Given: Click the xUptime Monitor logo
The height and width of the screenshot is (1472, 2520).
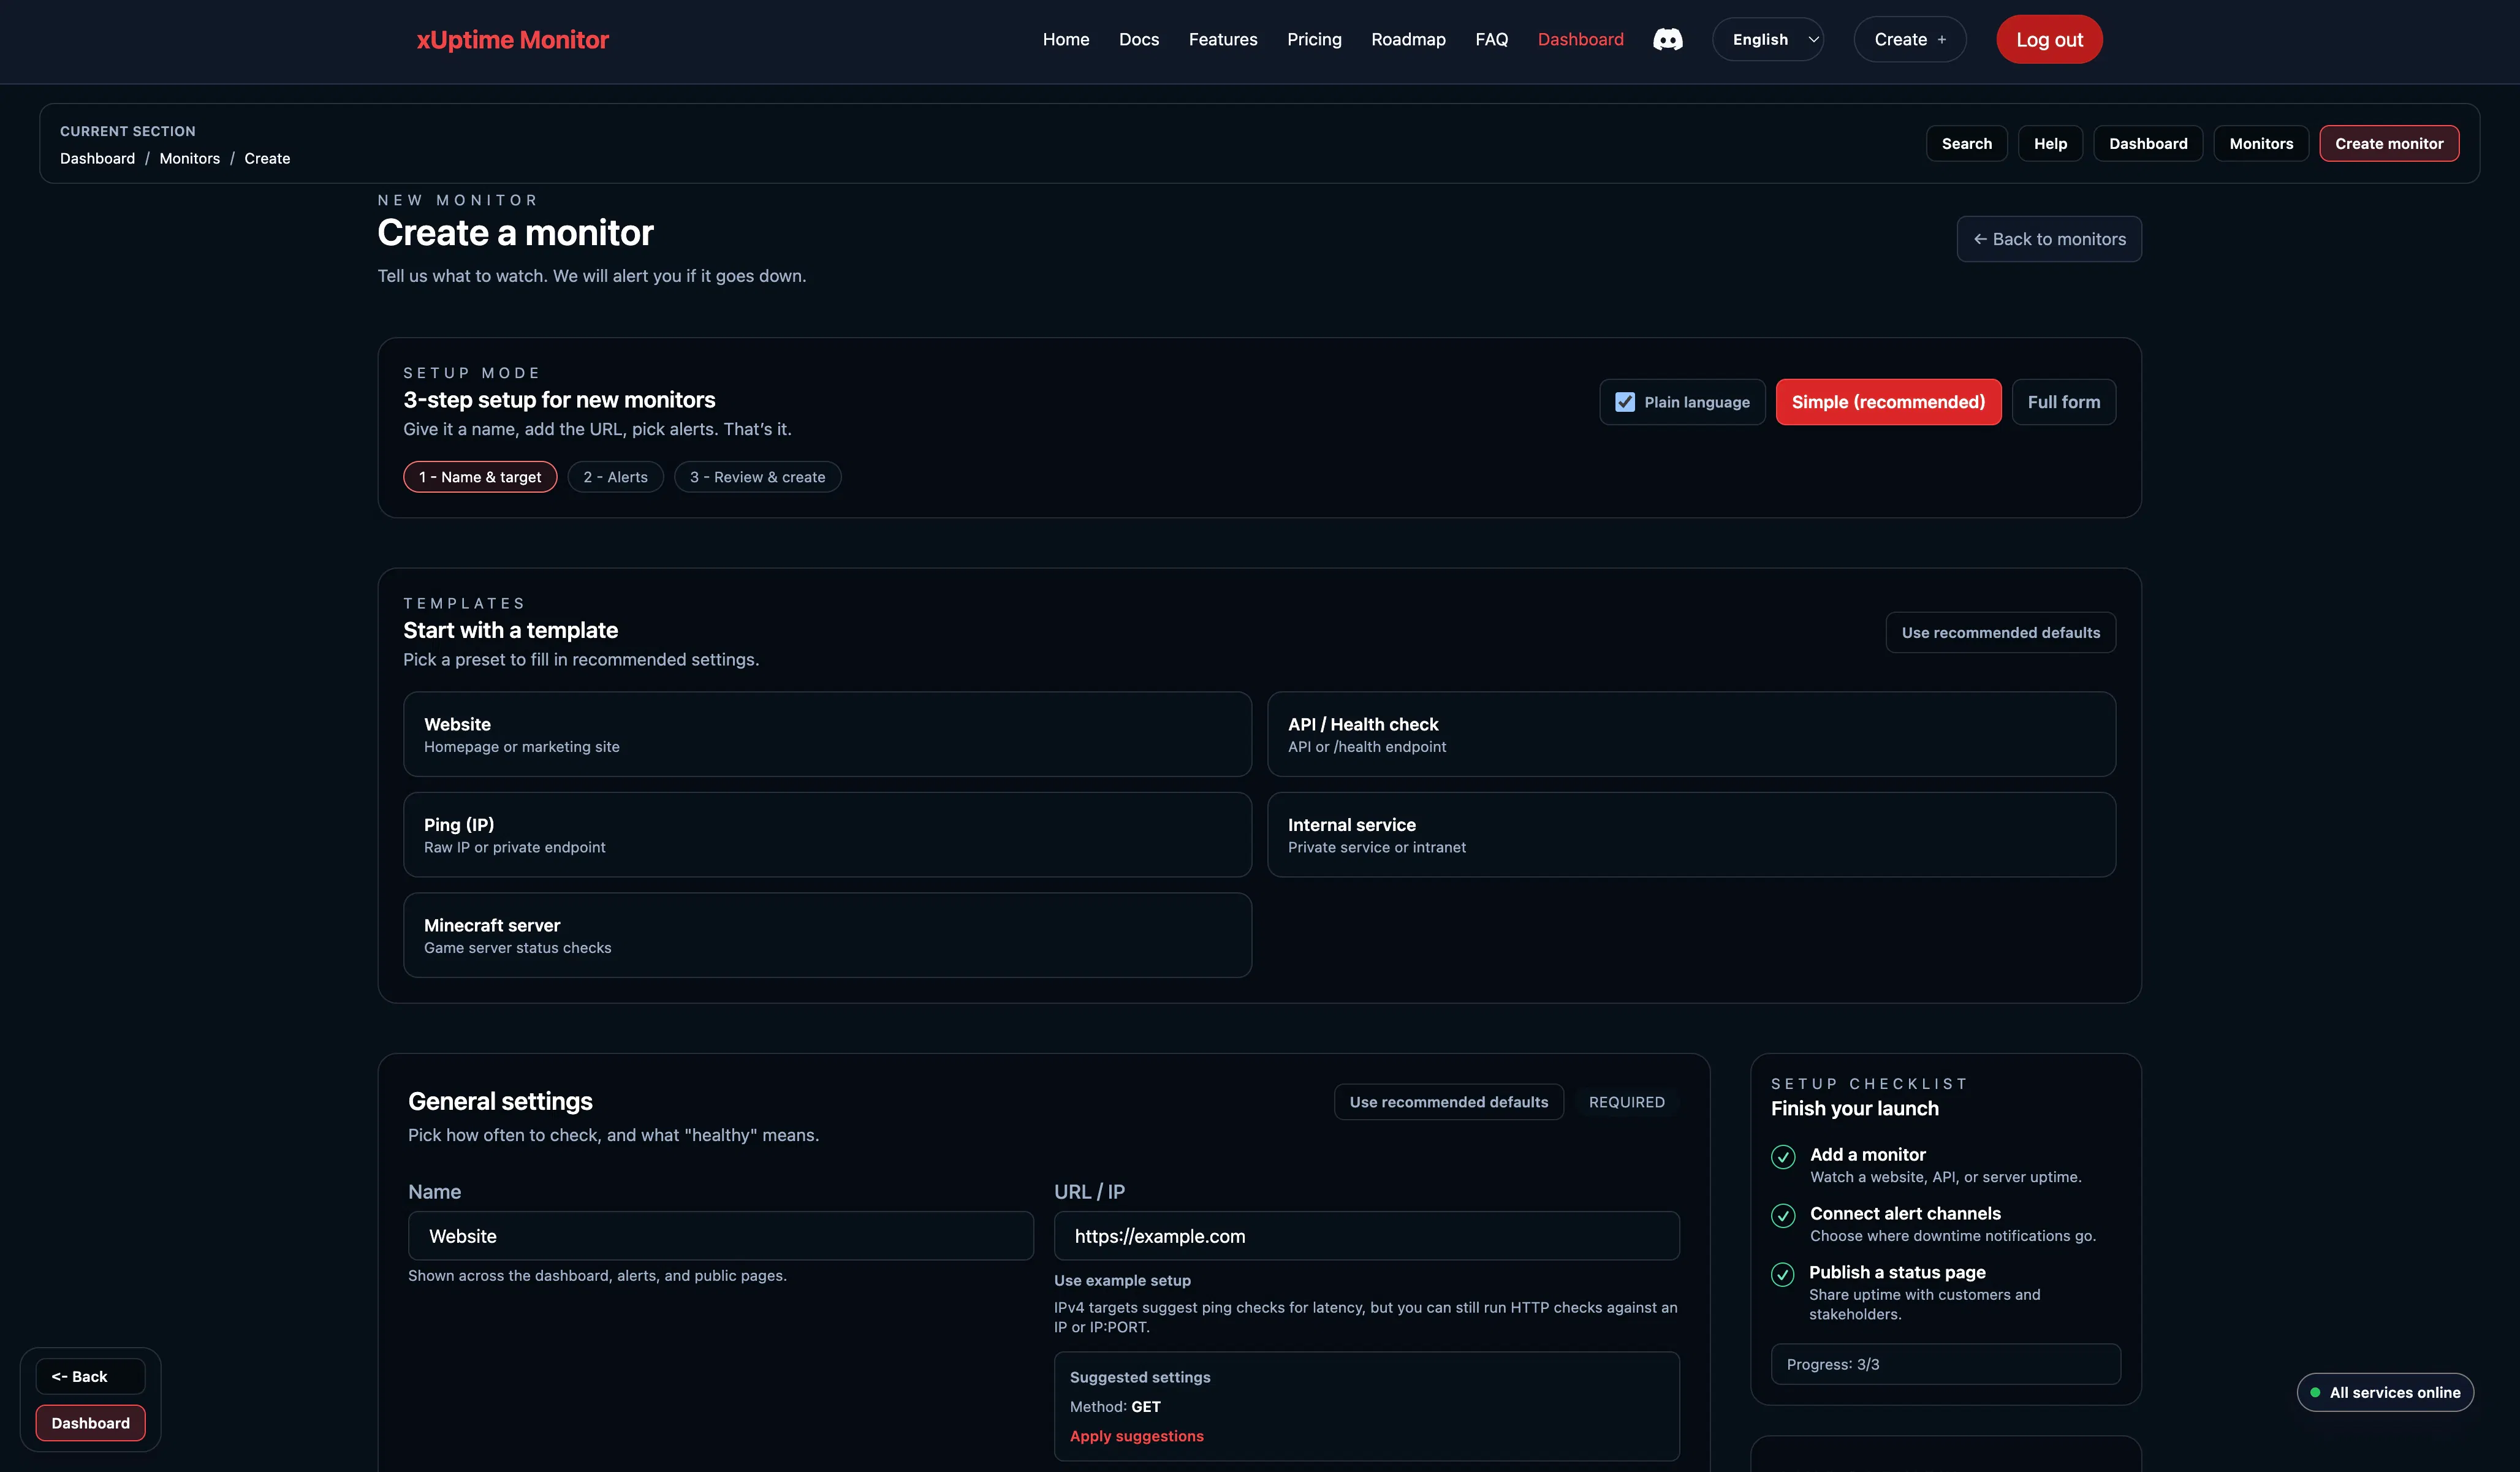Looking at the screenshot, I should point(512,39).
